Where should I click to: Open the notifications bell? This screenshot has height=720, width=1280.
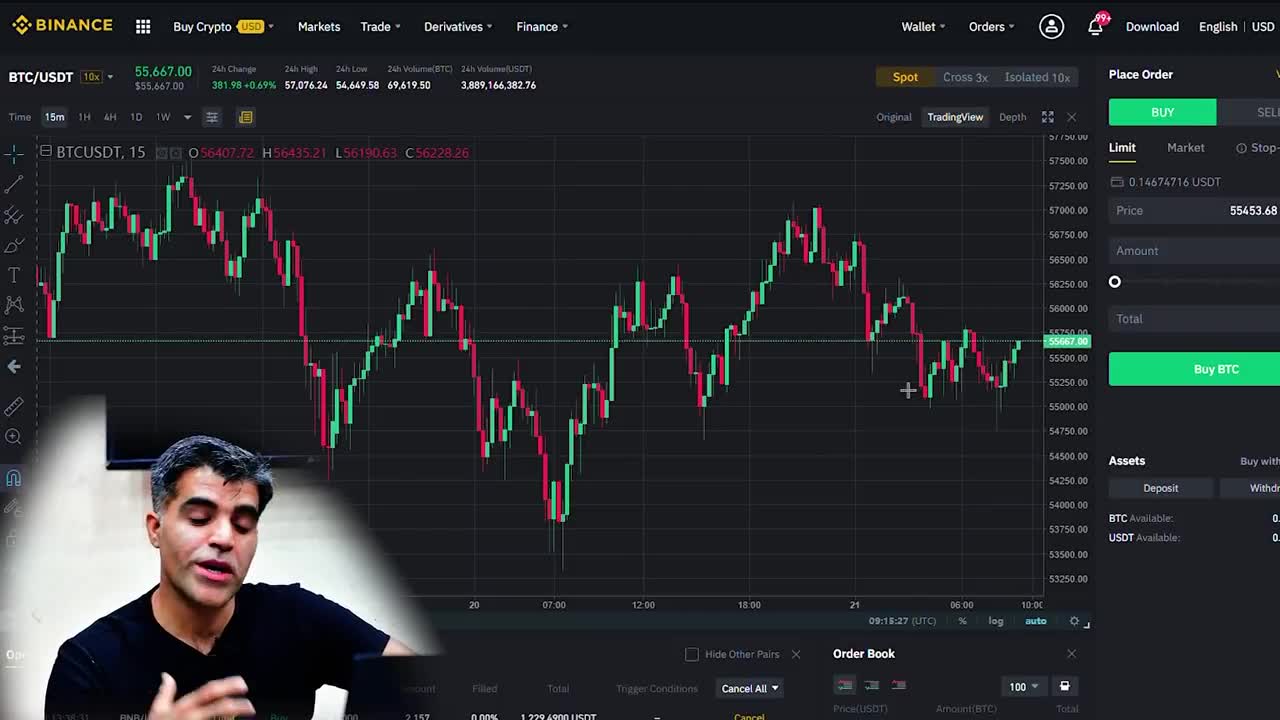[1096, 27]
